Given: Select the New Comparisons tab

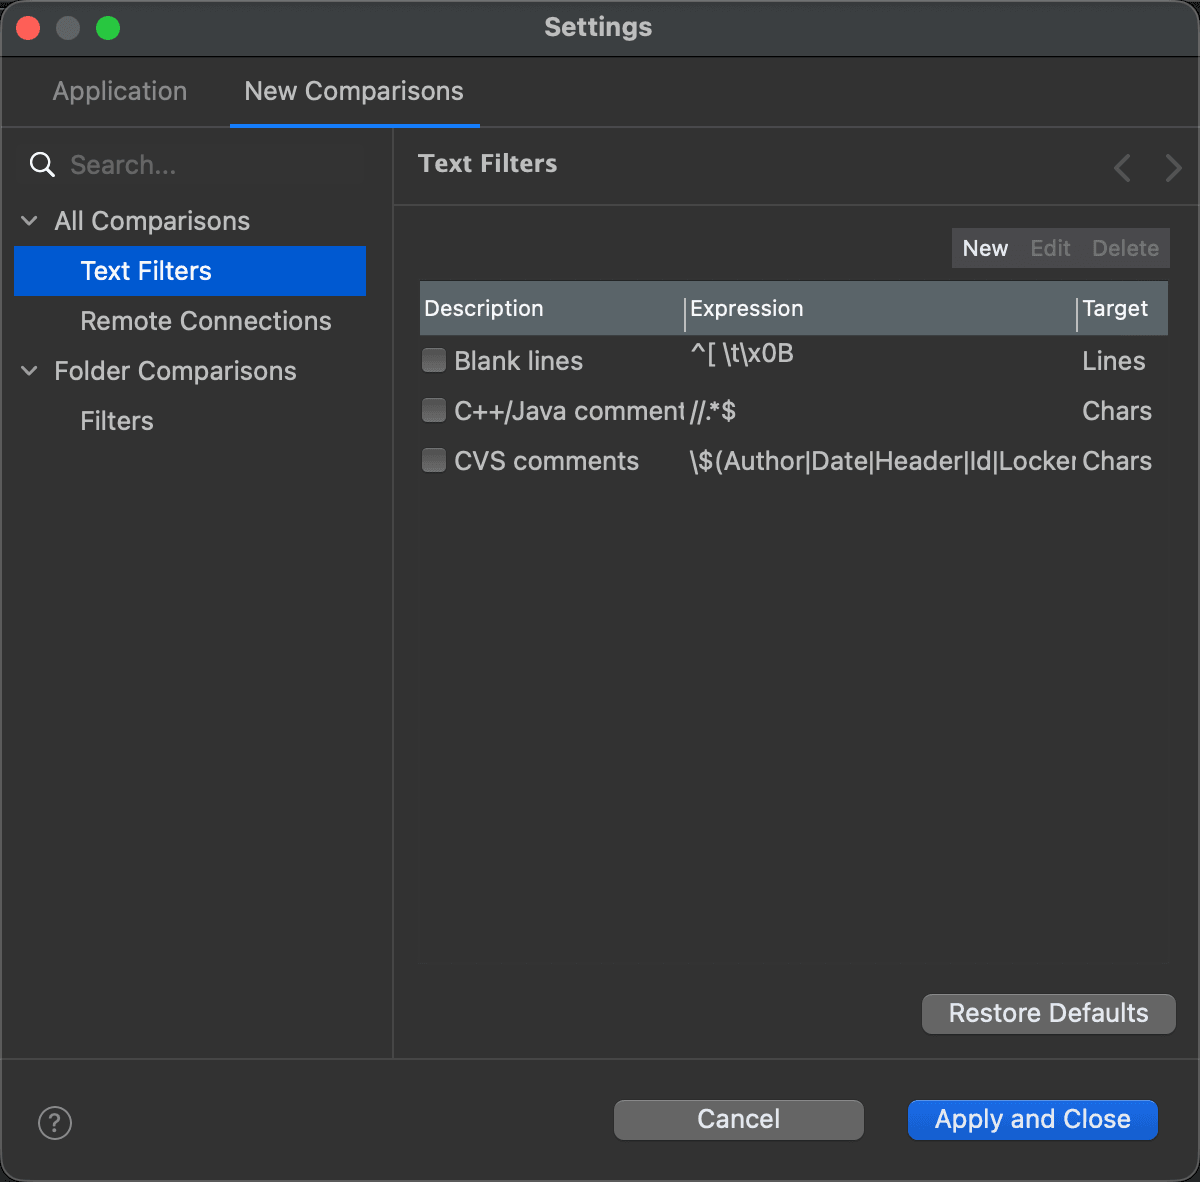Looking at the screenshot, I should [x=354, y=91].
